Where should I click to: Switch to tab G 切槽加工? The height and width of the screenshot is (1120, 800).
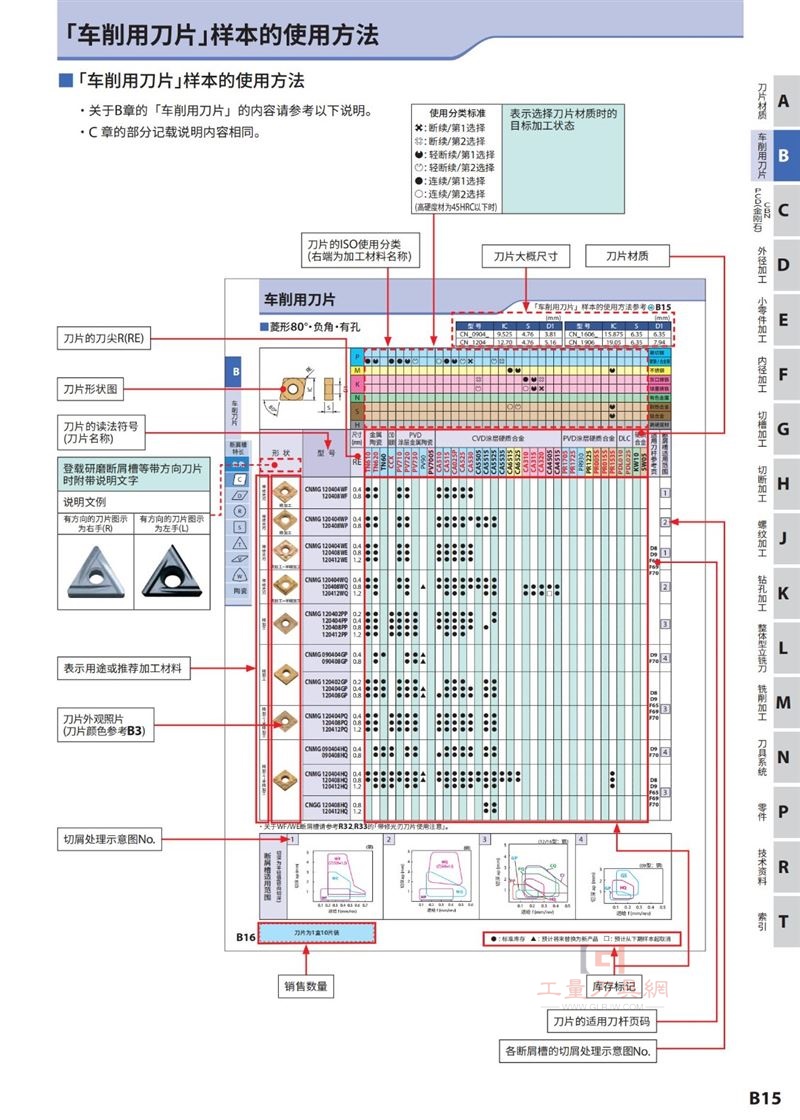click(x=777, y=429)
